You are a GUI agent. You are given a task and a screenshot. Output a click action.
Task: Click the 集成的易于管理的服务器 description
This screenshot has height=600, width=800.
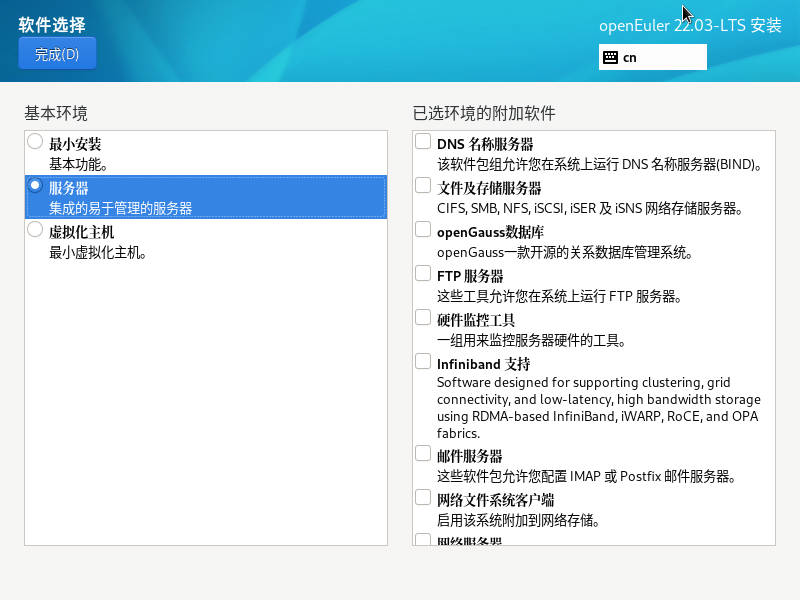click(120, 208)
